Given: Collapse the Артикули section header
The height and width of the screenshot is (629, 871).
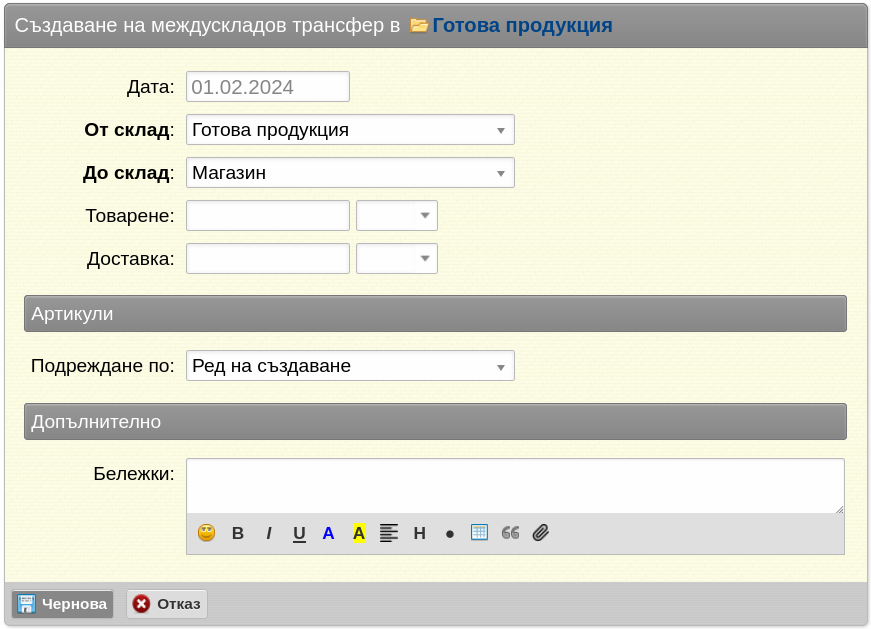Looking at the screenshot, I should [436, 313].
